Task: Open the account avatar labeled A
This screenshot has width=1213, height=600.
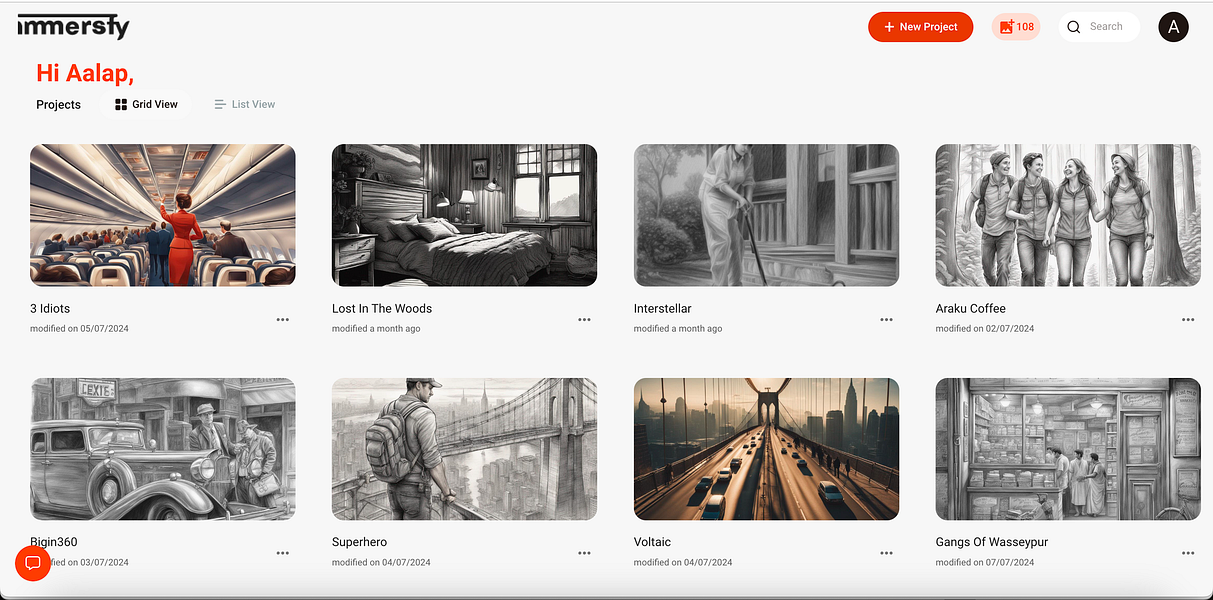Action: pyautogui.click(x=1173, y=27)
